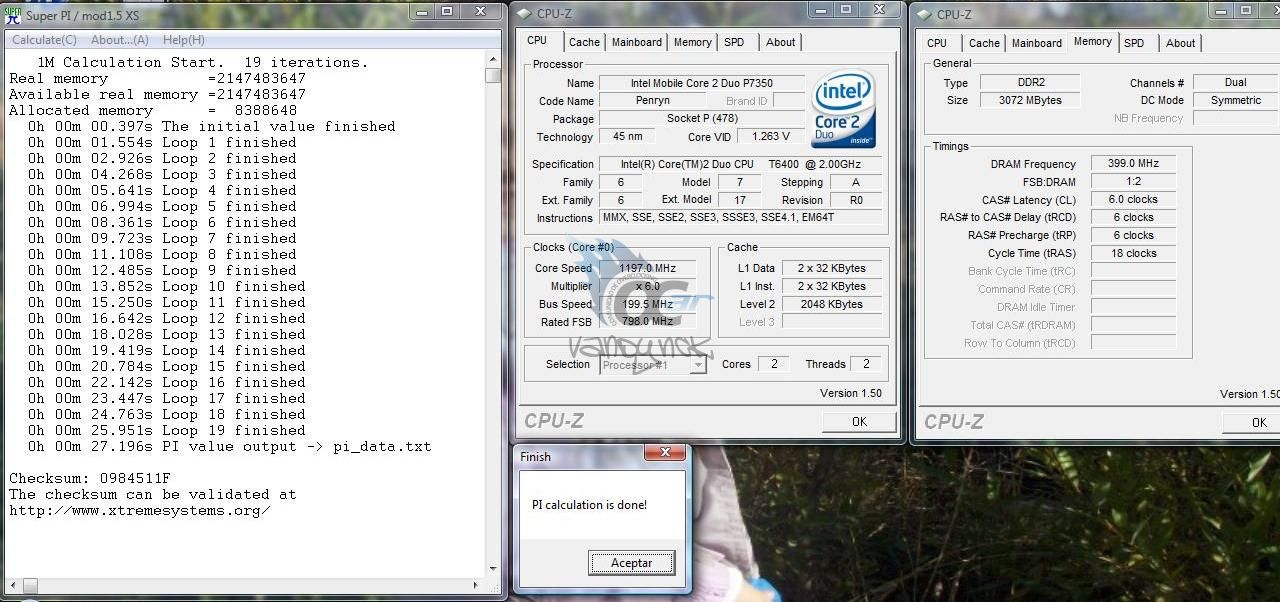The image size is (1280, 602).
Task: Click the right CPU-Z window title icon
Action: click(x=922, y=14)
